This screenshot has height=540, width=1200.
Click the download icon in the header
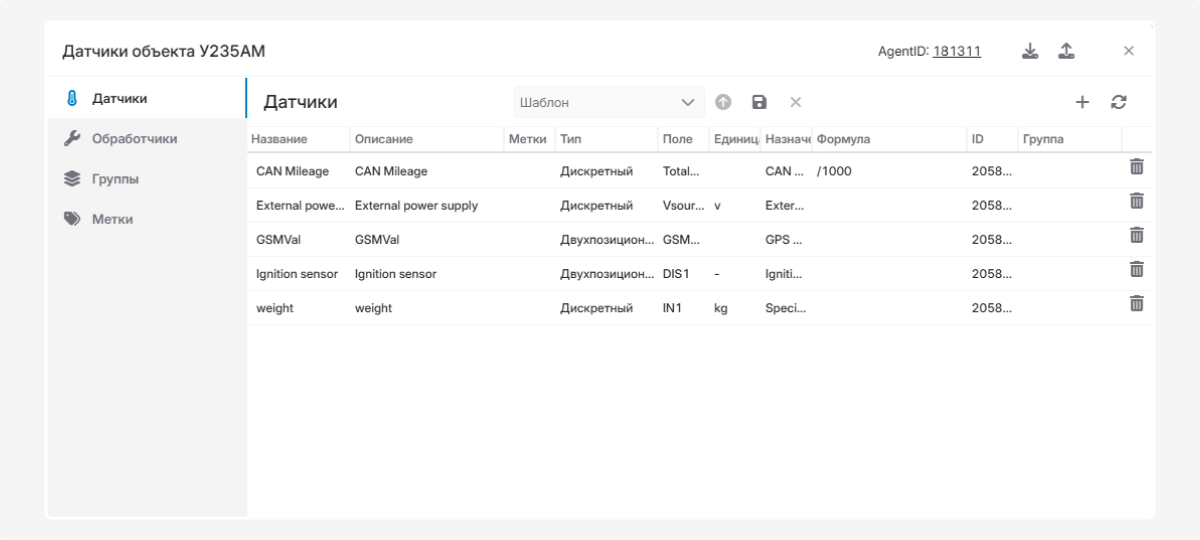click(x=1031, y=51)
